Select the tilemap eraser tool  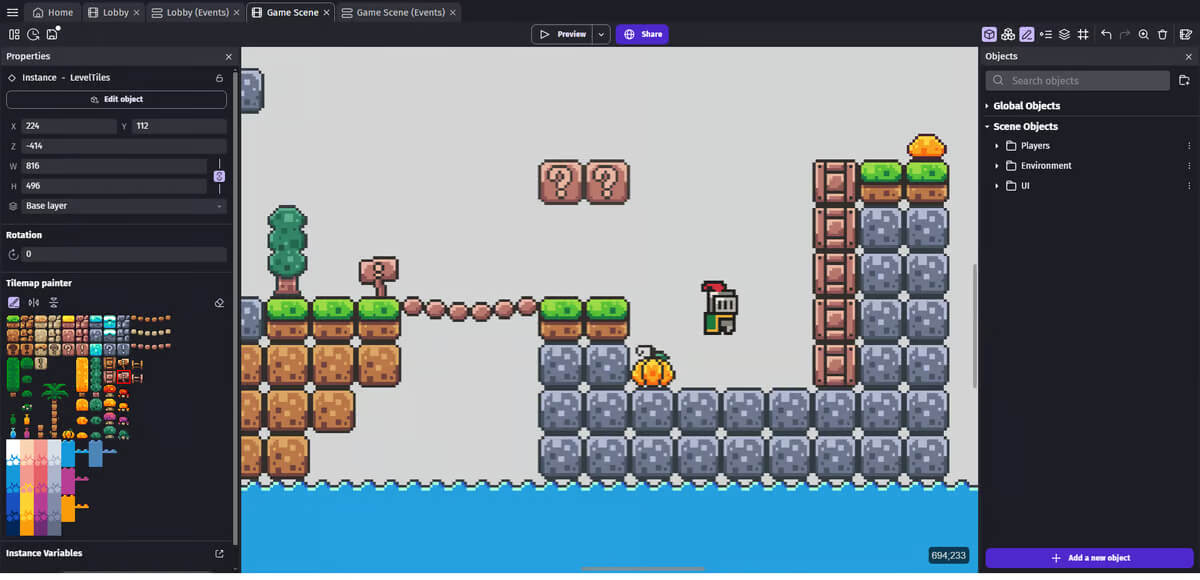click(x=220, y=302)
